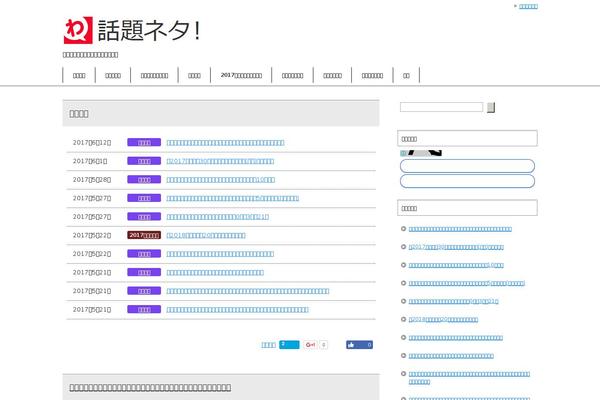
Task: Click the 話題ネタ! site logo
Action: click(x=132, y=30)
